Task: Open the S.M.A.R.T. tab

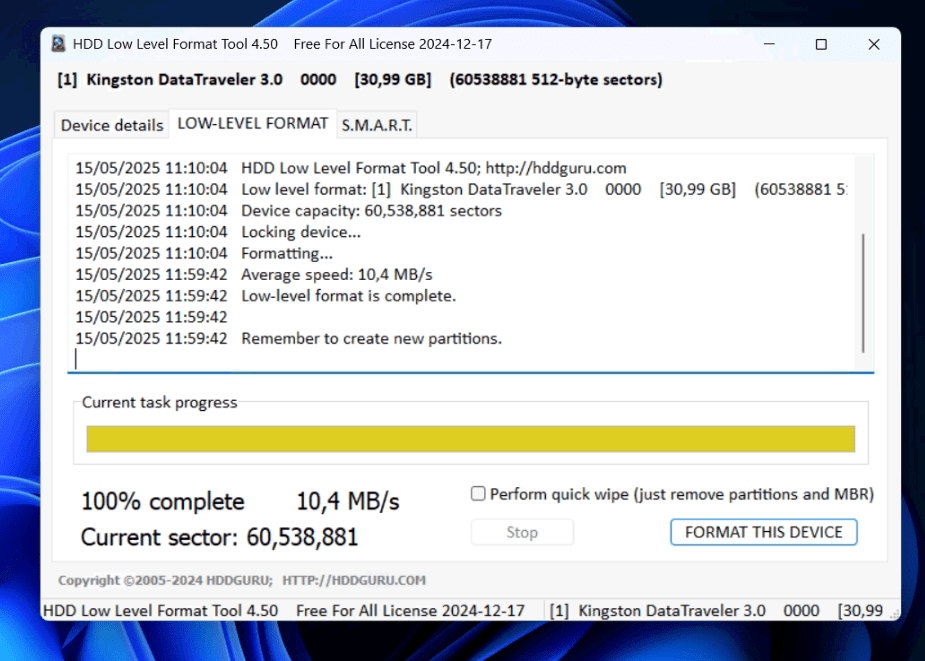Action: [x=376, y=125]
